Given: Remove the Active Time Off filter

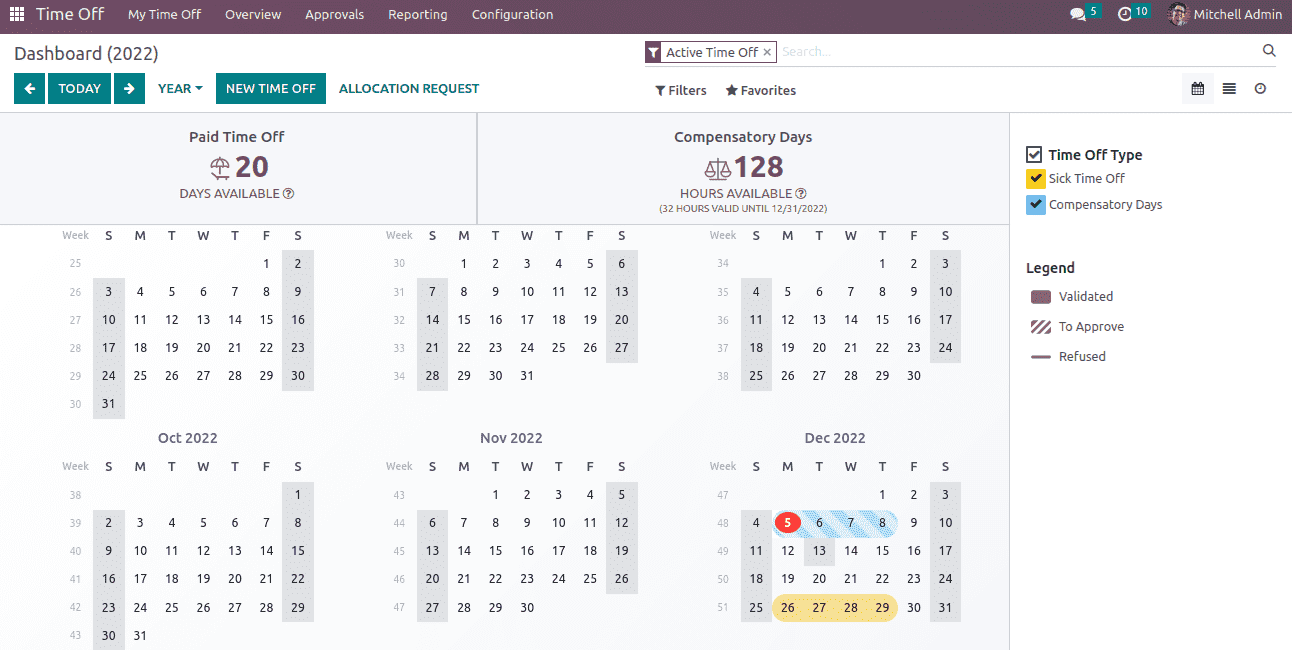Looking at the screenshot, I should (x=767, y=52).
